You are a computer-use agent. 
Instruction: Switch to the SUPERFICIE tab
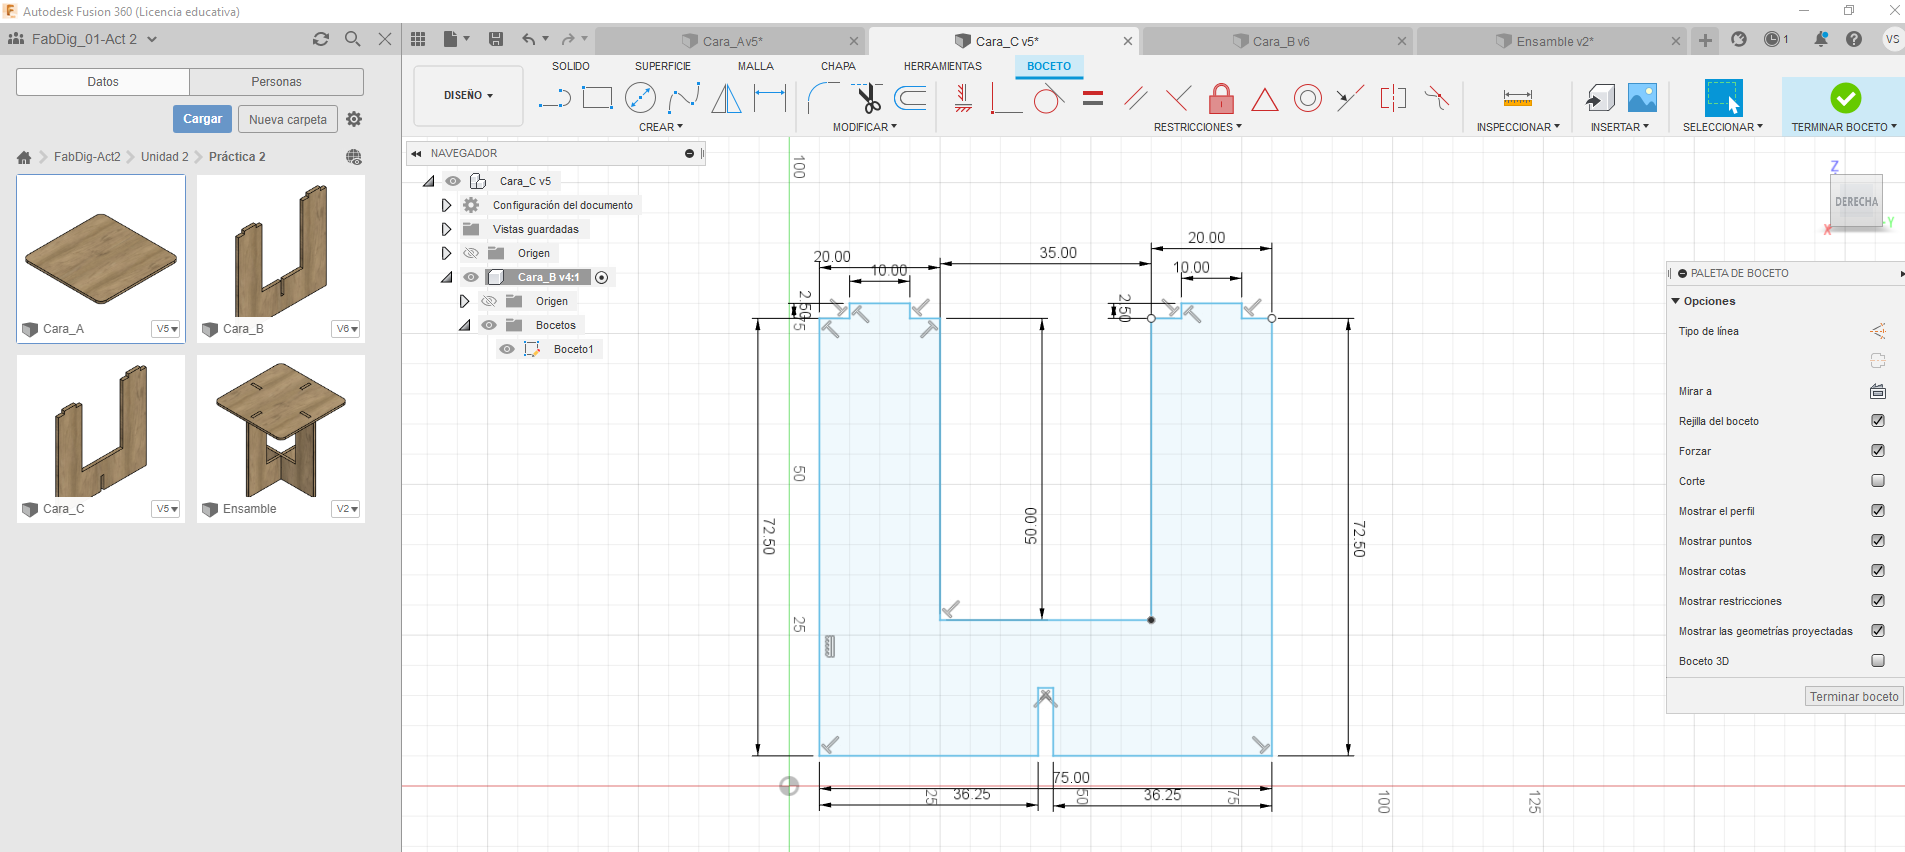point(663,66)
